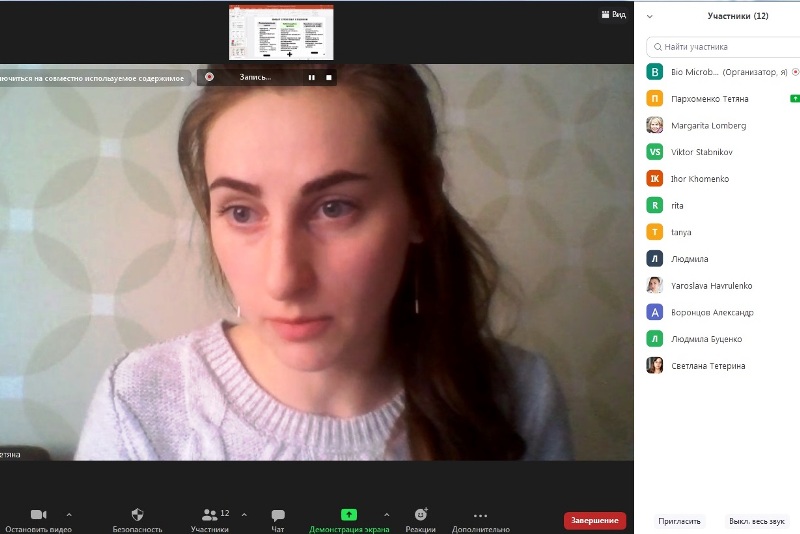800x534 pixels.
Task: Click the red End meeting button
Action: pyautogui.click(x=595, y=520)
